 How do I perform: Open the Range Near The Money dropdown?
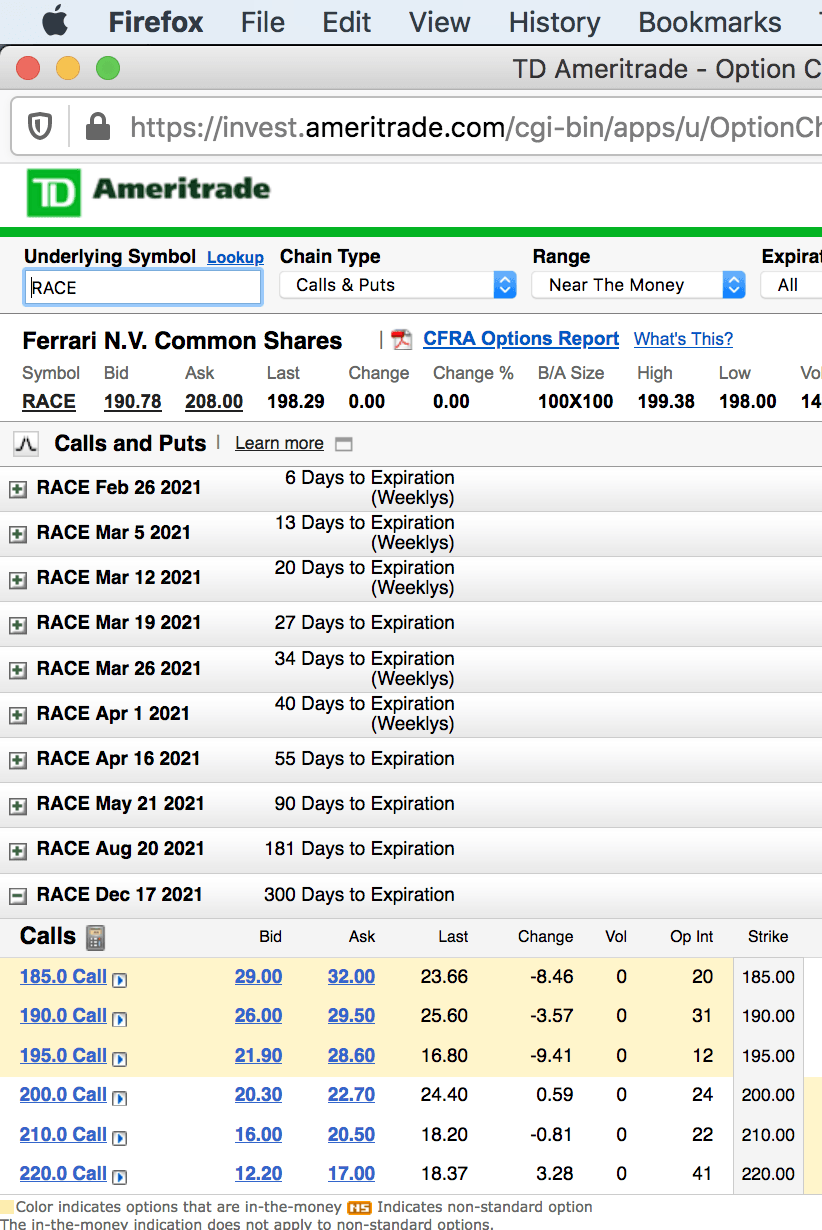click(x=639, y=285)
